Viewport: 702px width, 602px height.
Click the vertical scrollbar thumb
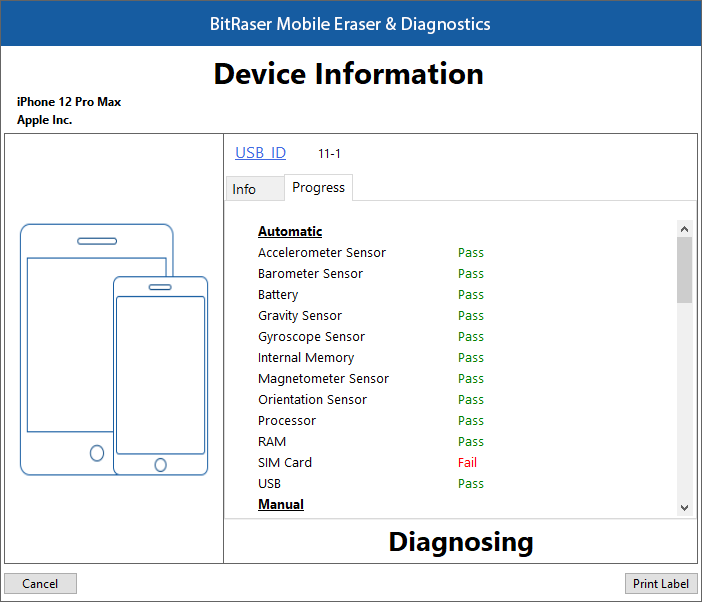(684, 270)
